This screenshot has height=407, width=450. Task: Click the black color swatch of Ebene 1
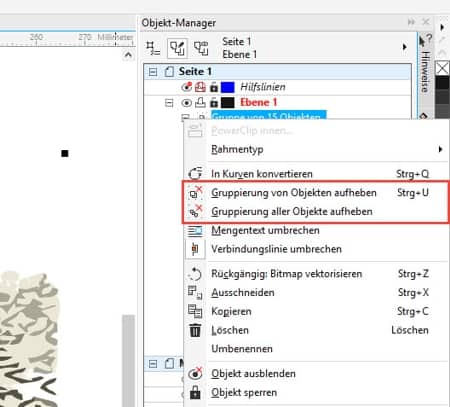tap(228, 103)
